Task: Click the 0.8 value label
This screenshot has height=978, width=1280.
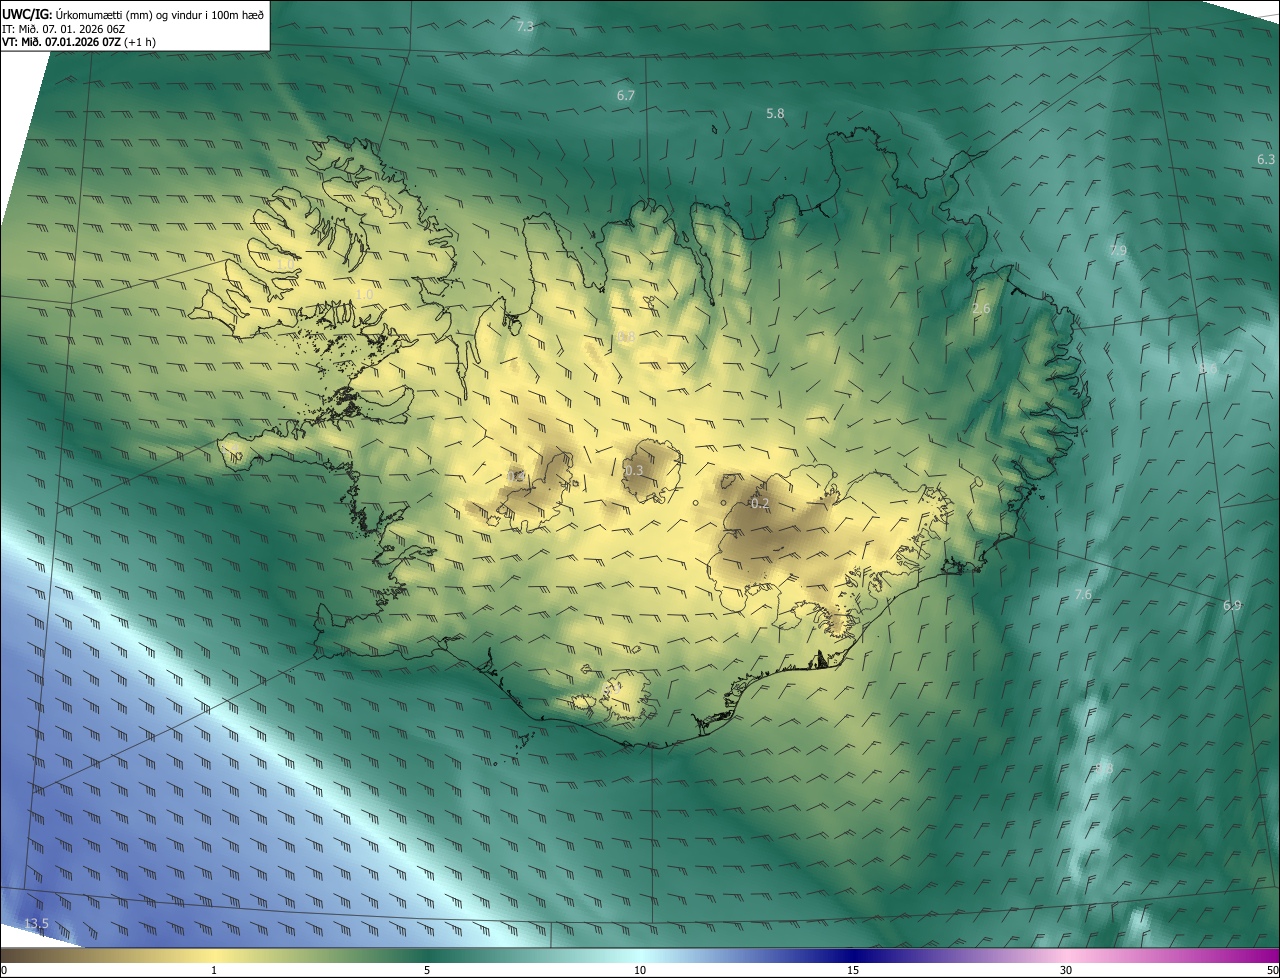Action: click(x=627, y=338)
